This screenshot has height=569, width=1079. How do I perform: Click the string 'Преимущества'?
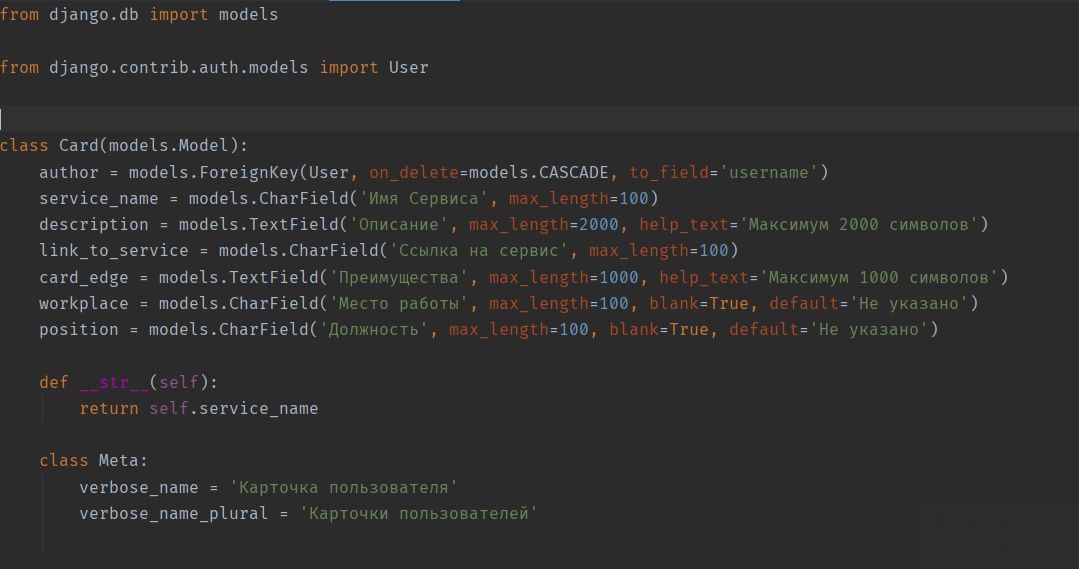pyautogui.click(x=398, y=278)
